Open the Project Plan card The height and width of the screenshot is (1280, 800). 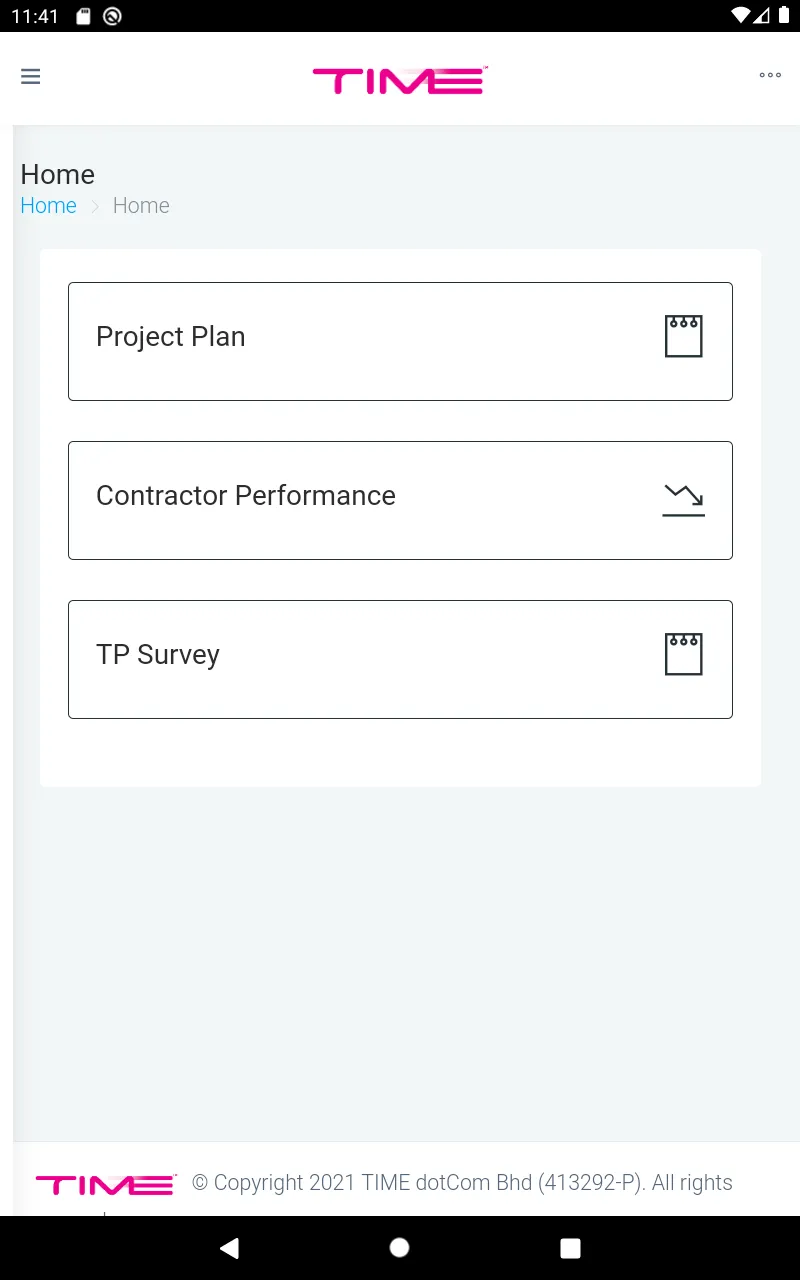coord(400,341)
